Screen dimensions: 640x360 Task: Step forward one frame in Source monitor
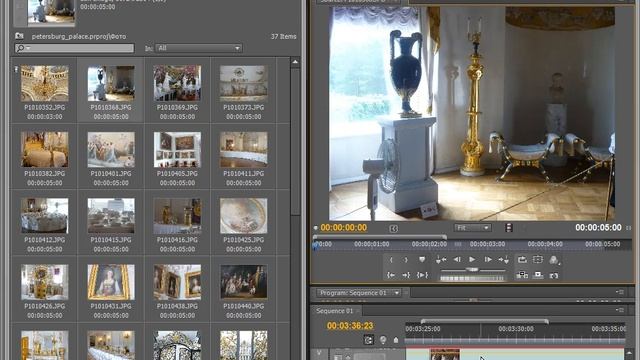488,260
